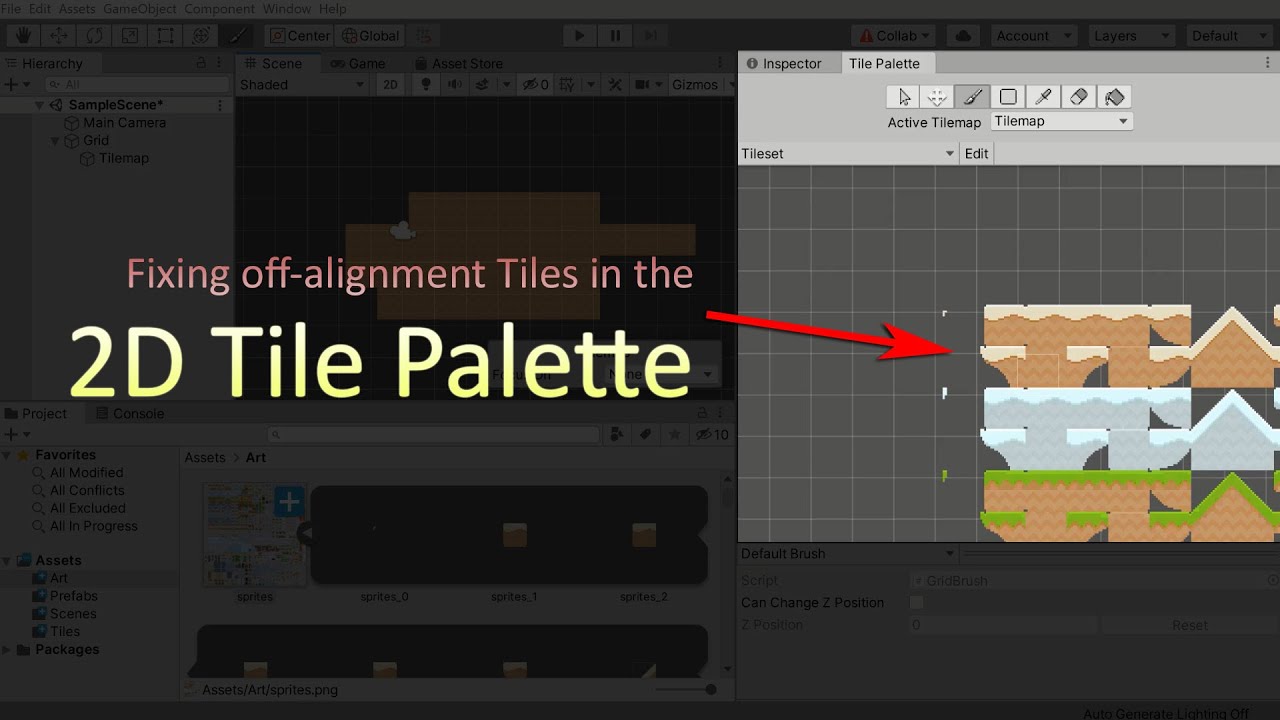Select the Rotate tool in main toolbar
Image resolution: width=1280 pixels, height=720 pixels.
(x=94, y=36)
